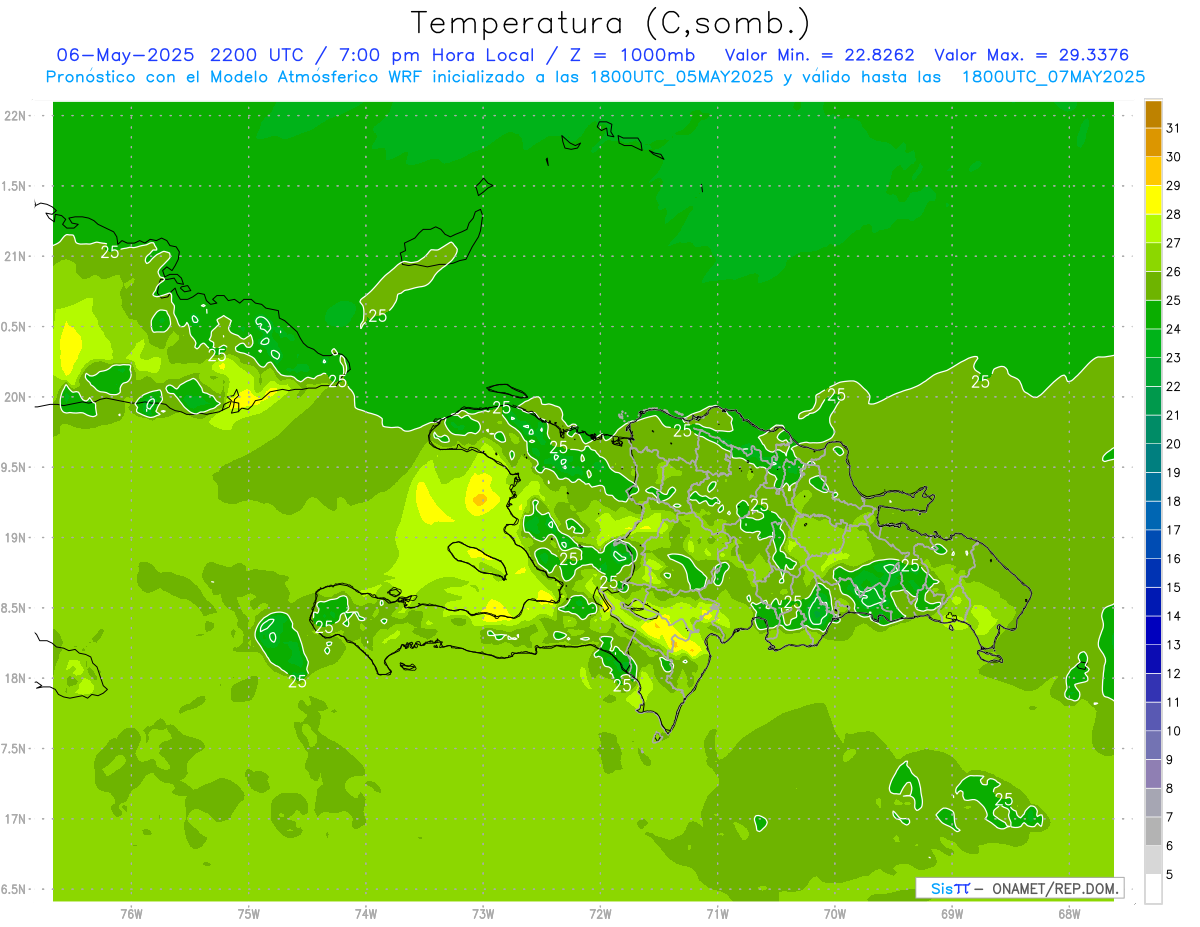Click the "70W" longitude axis label
1200x927 pixels.
coord(835,914)
